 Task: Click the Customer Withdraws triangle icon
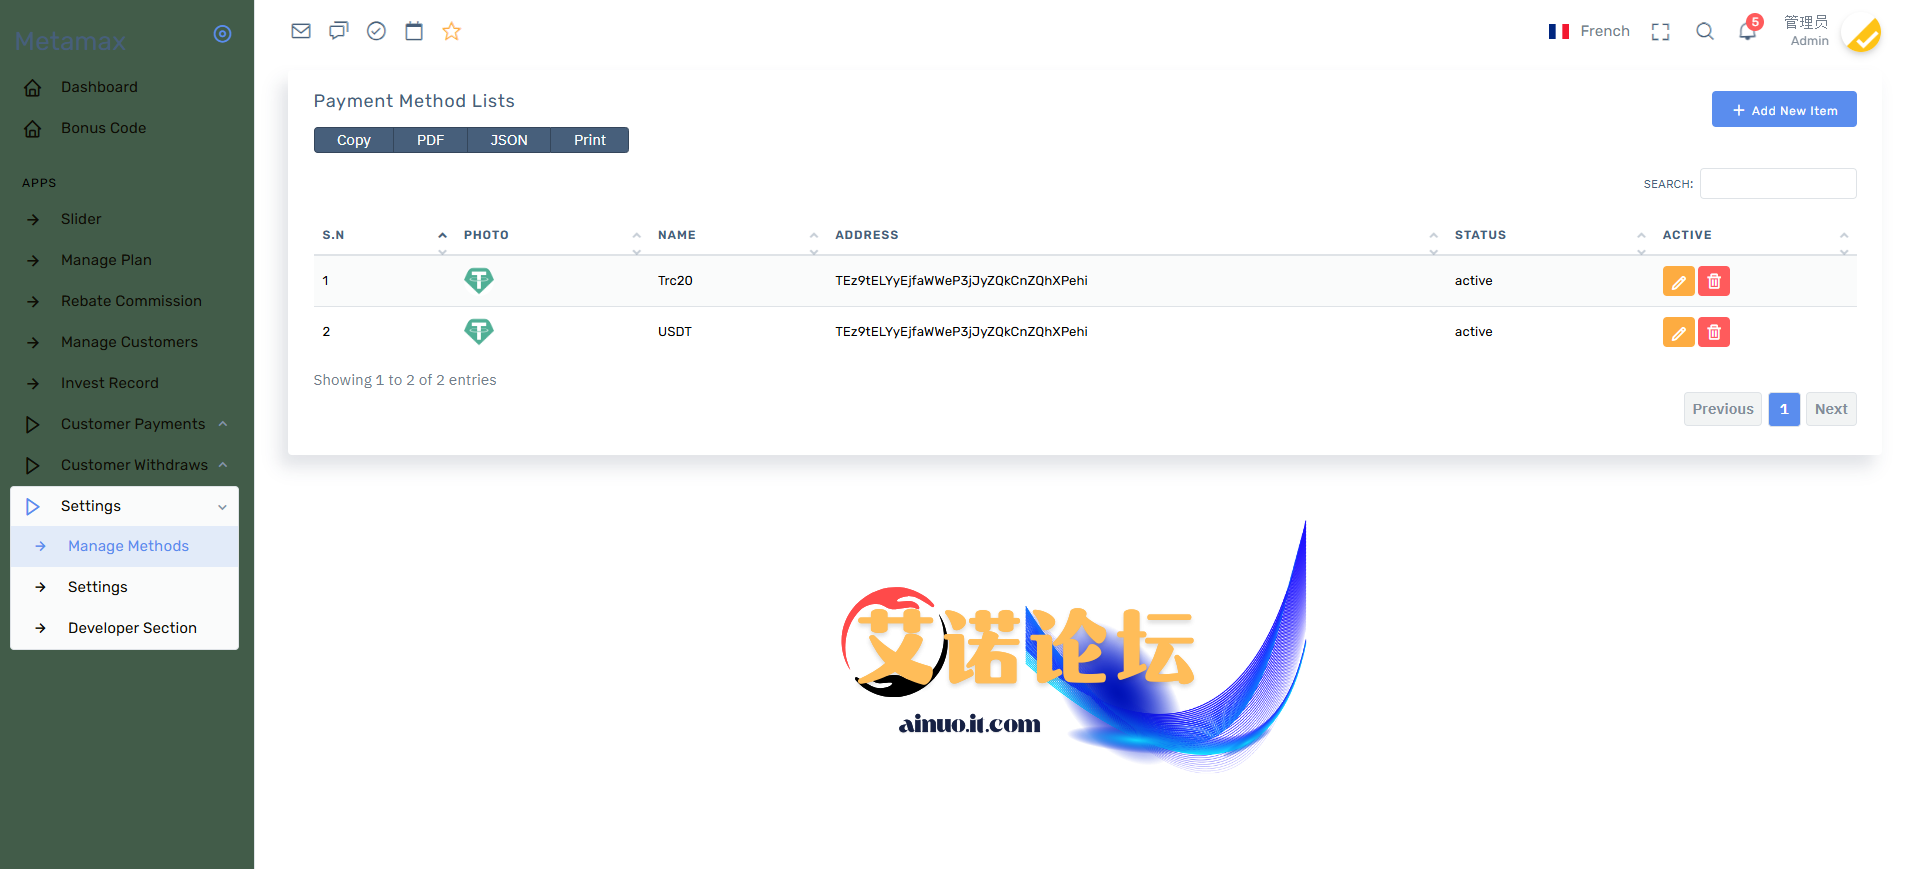pyautogui.click(x=33, y=465)
